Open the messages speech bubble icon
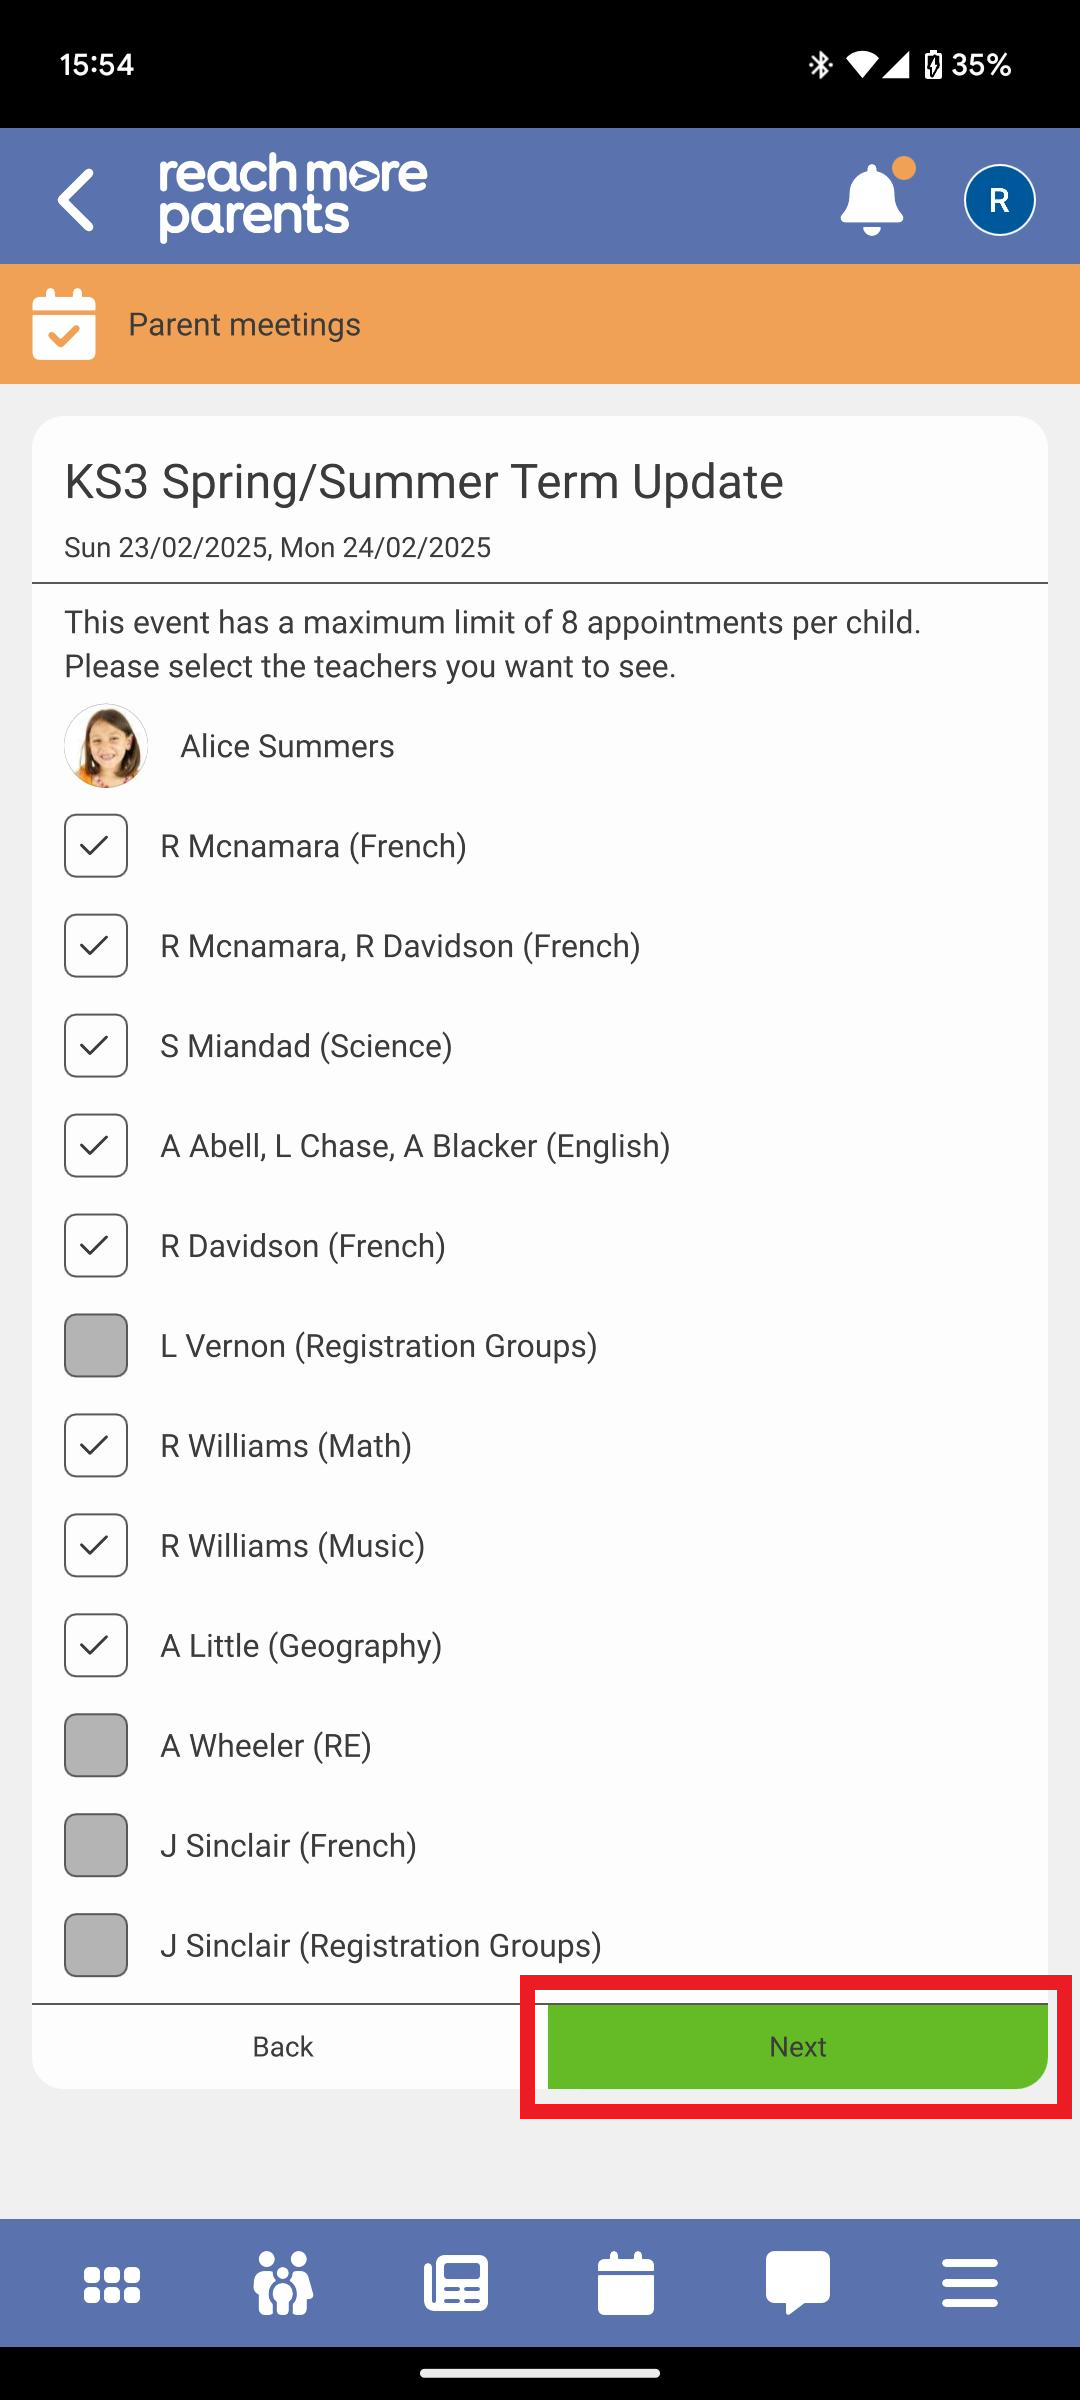The width and height of the screenshot is (1080, 2400). click(798, 2284)
